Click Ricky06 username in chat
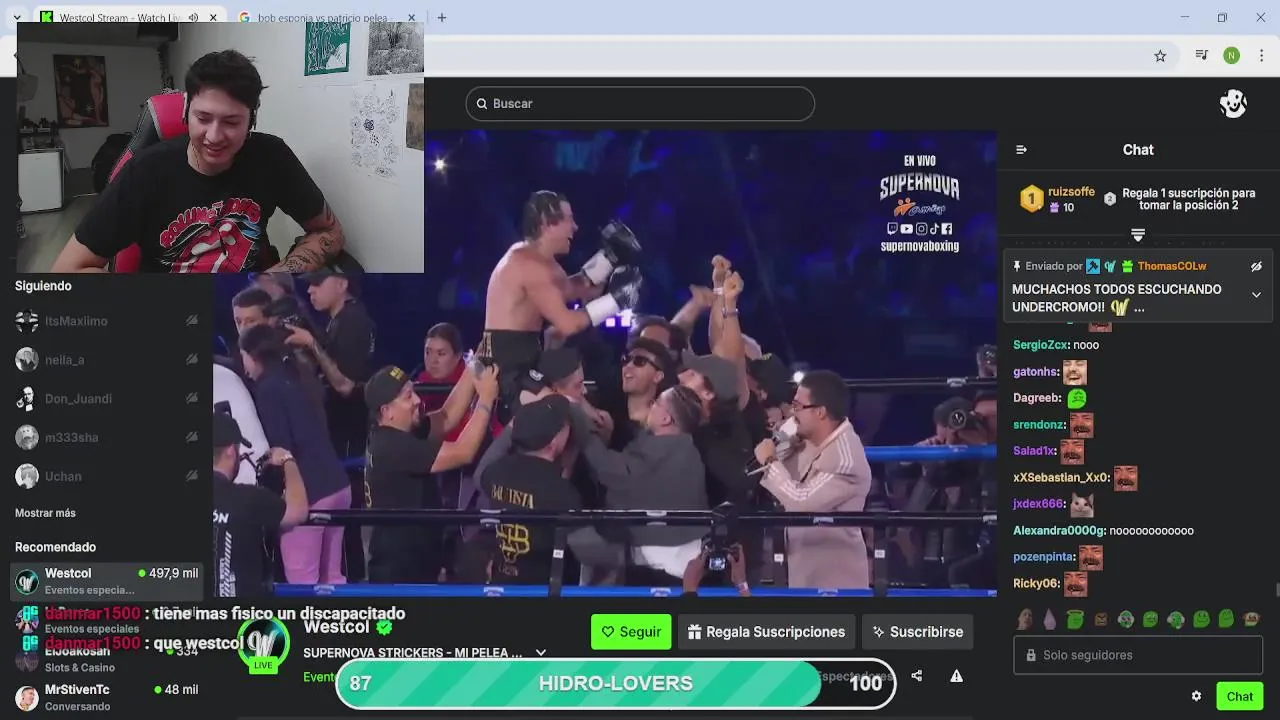The image size is (1280, 720). point(1036,584)
